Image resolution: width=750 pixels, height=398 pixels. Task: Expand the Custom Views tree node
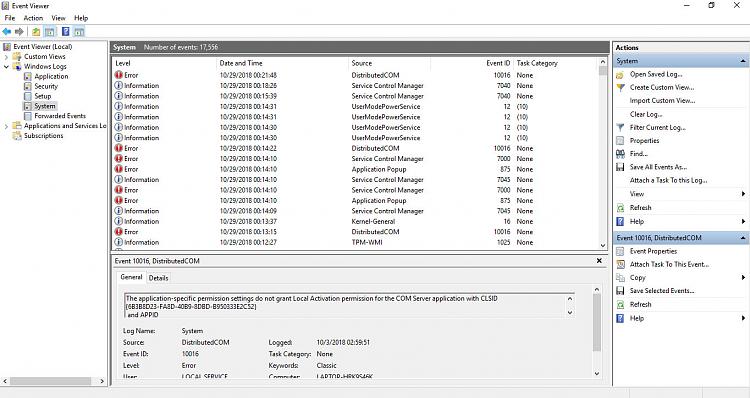click(6, 57)
